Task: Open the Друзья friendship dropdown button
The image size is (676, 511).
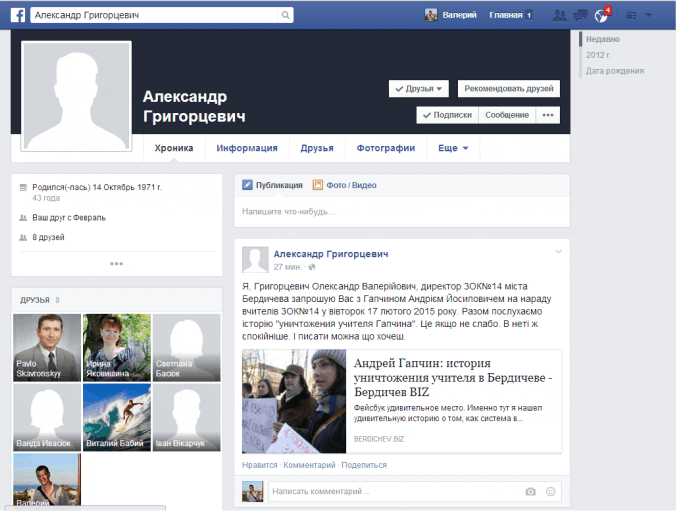Action: [419, 88]
